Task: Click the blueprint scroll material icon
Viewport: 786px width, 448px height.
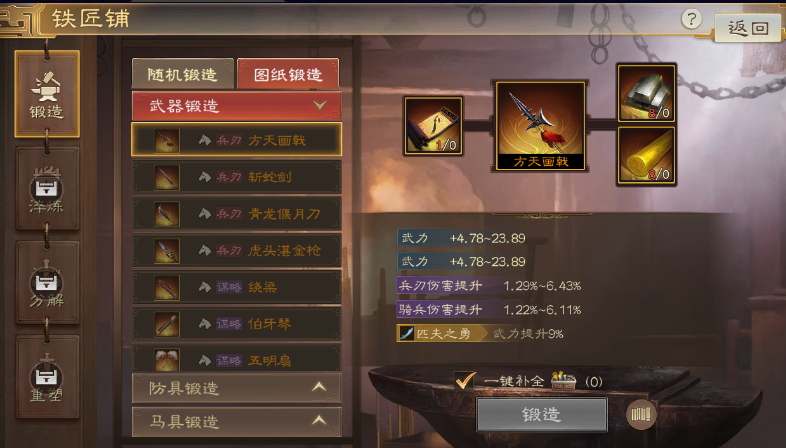Action: point(434,126)
